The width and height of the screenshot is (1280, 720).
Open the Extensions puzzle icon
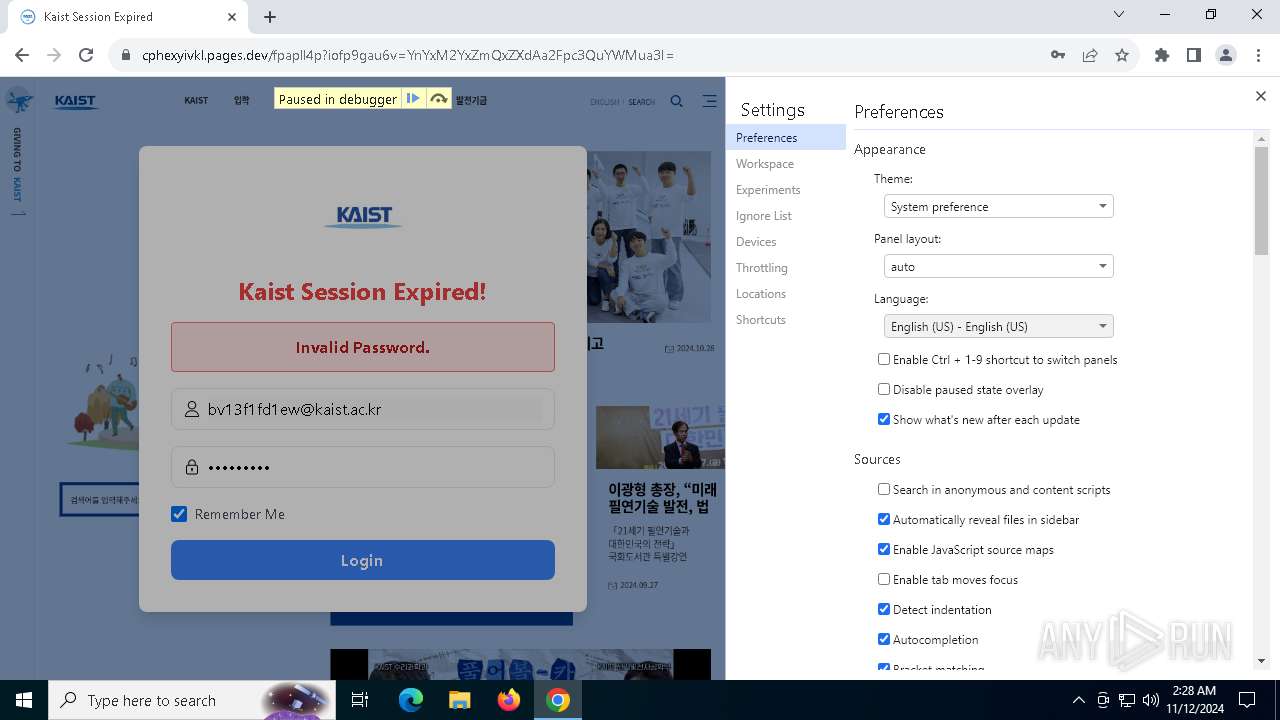1162,55
